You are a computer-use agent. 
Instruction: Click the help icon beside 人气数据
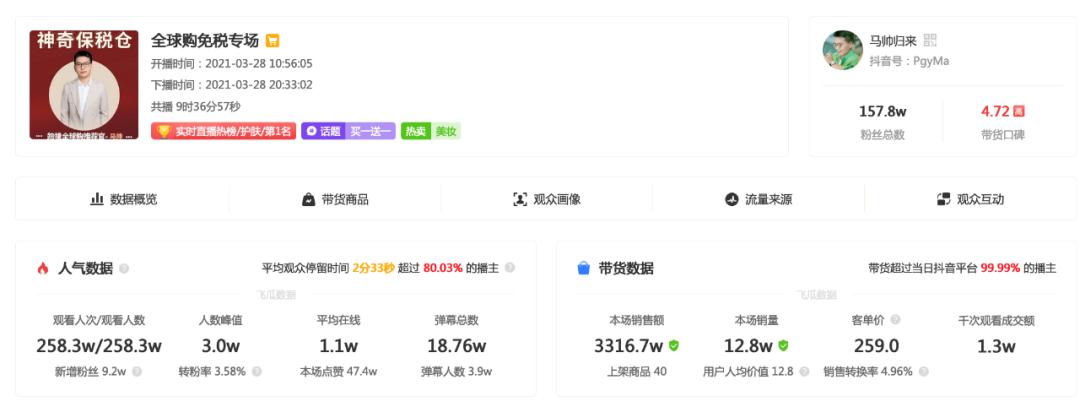124,269
